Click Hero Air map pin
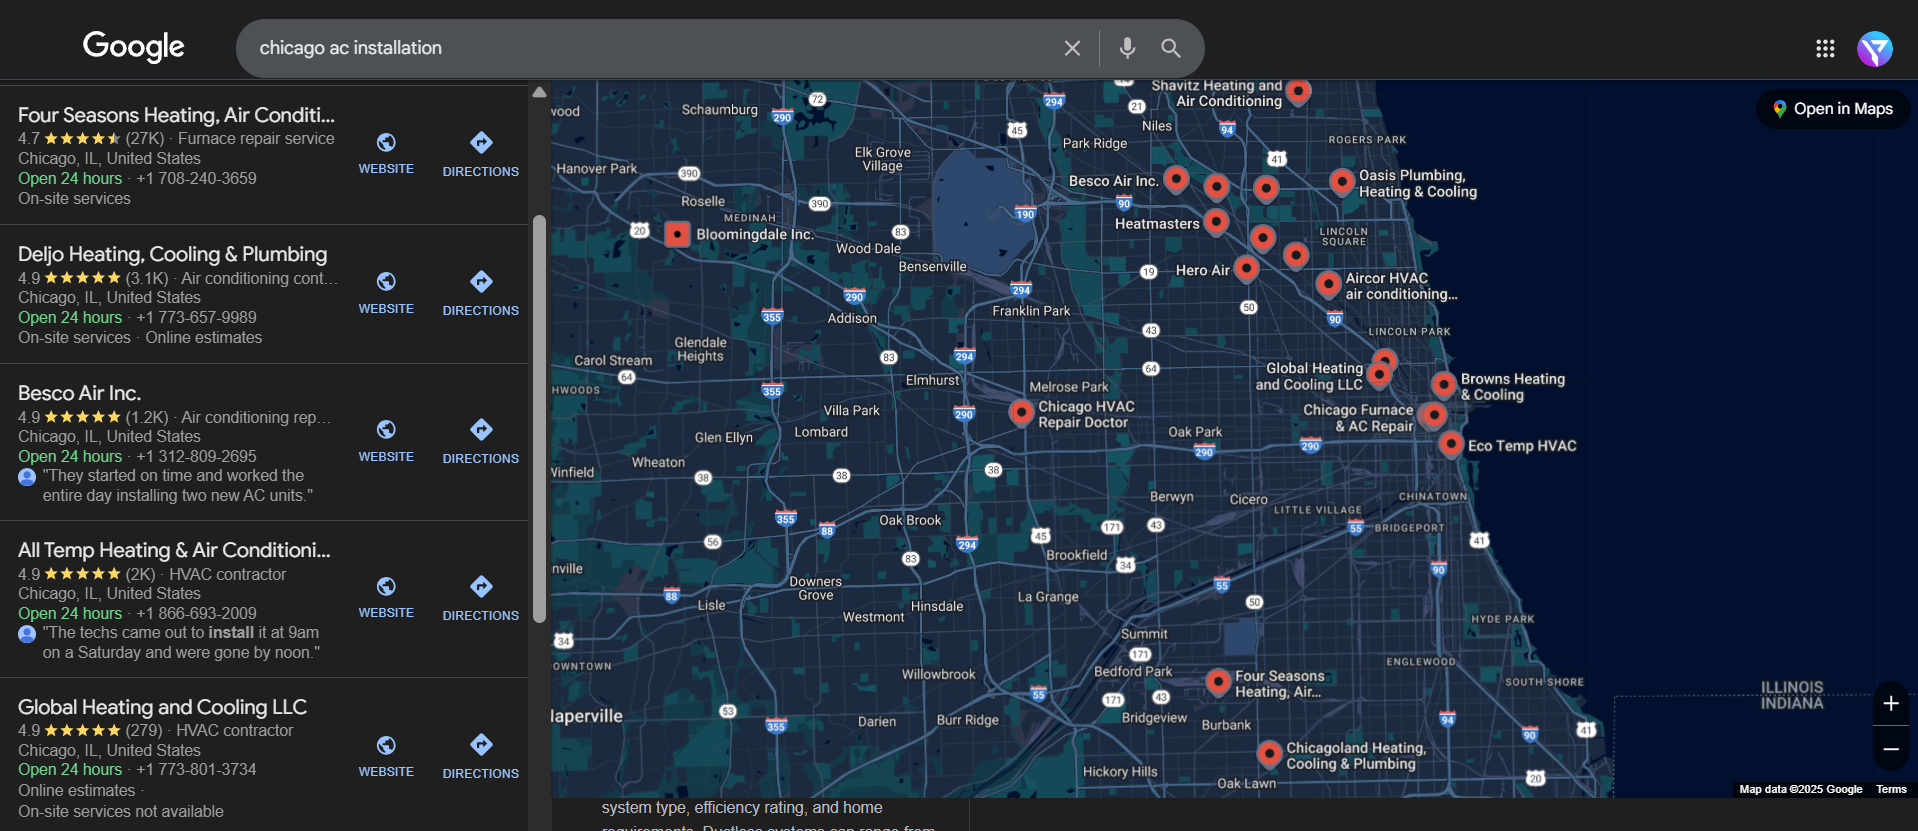This screenshot has width=1918, height=831. point(1246,268)
